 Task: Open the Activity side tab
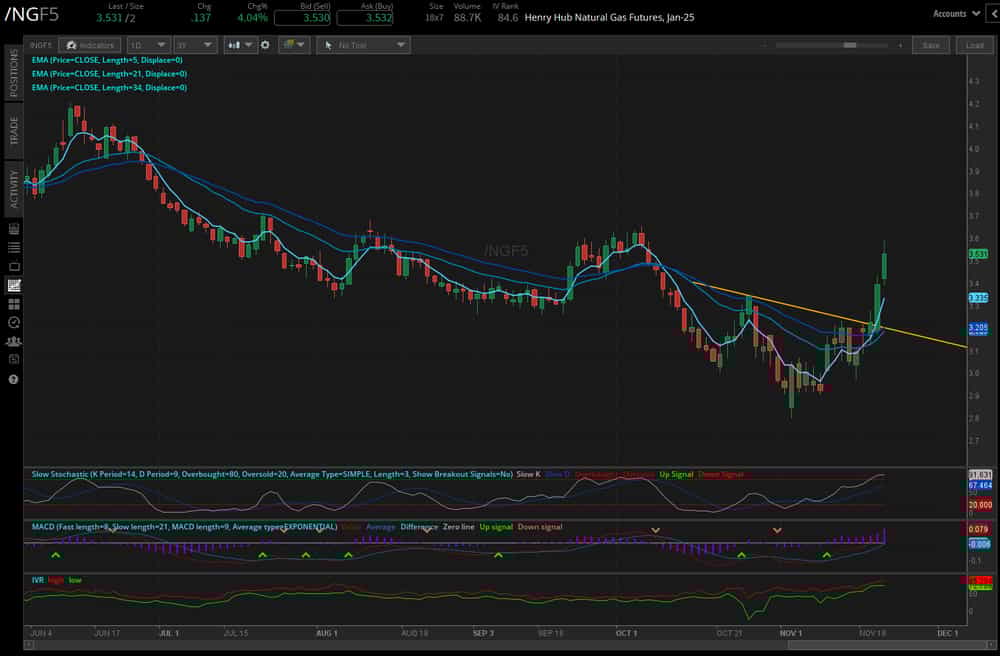point(14,188)
